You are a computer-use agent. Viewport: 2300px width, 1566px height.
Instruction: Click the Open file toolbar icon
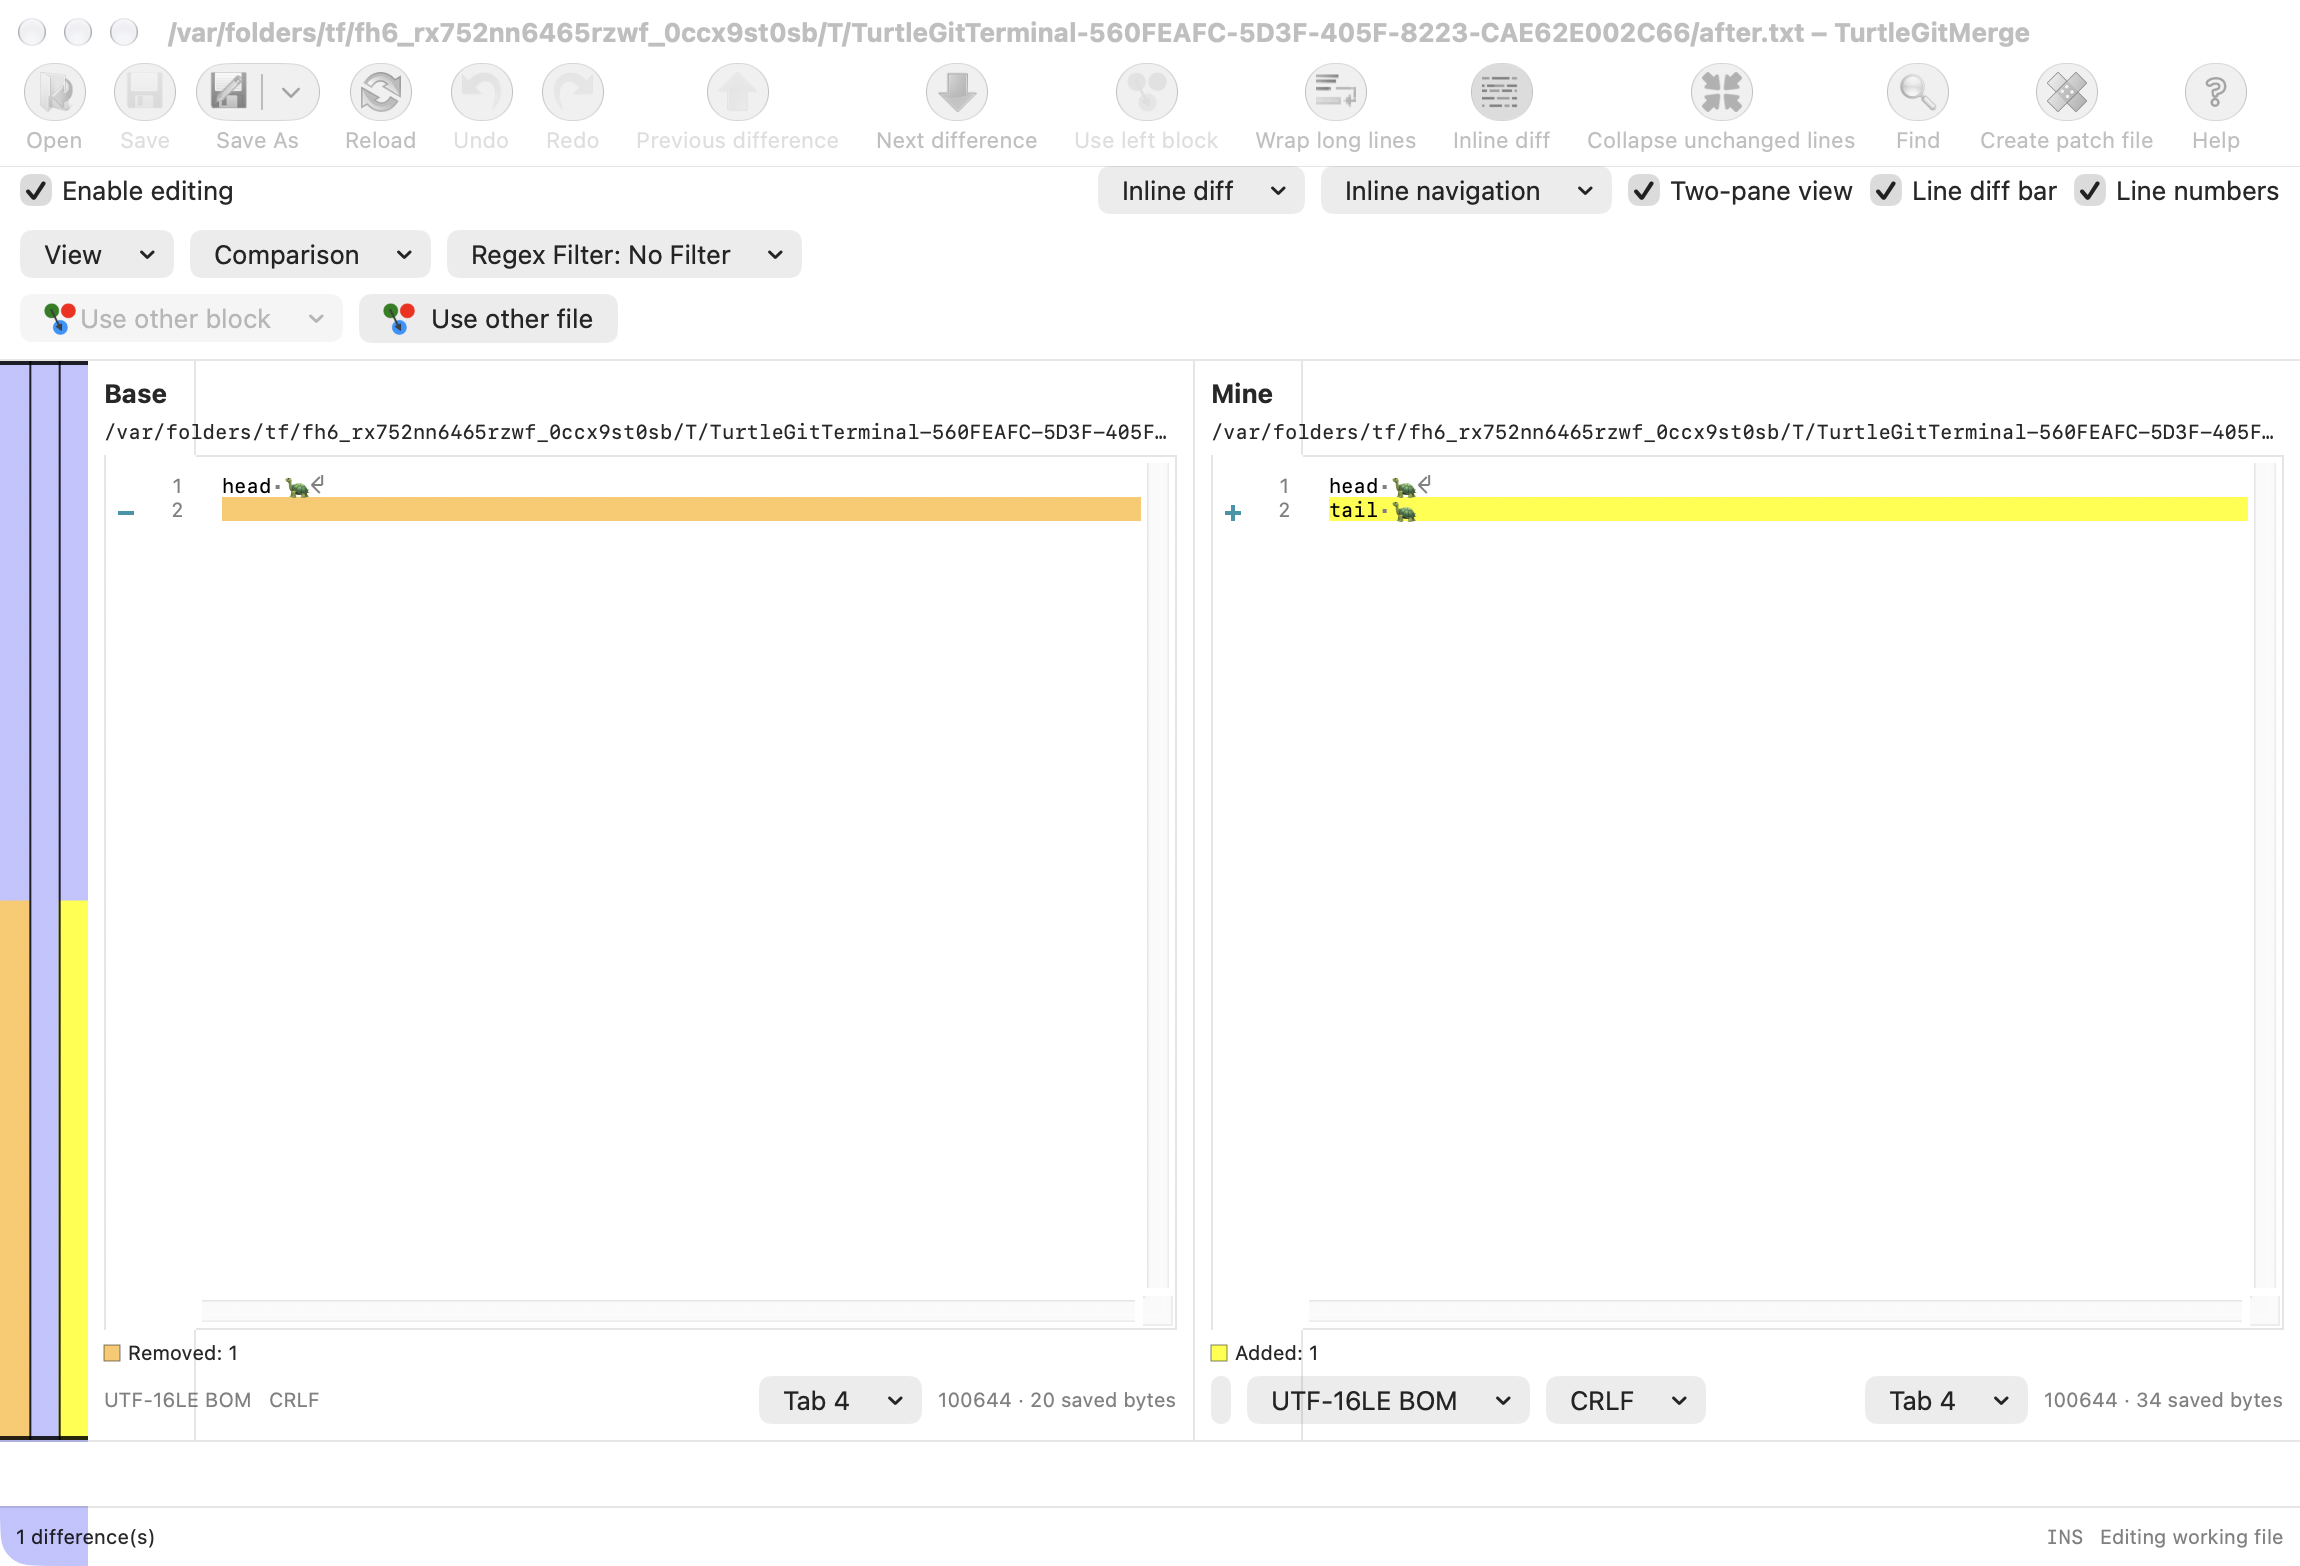54,93
